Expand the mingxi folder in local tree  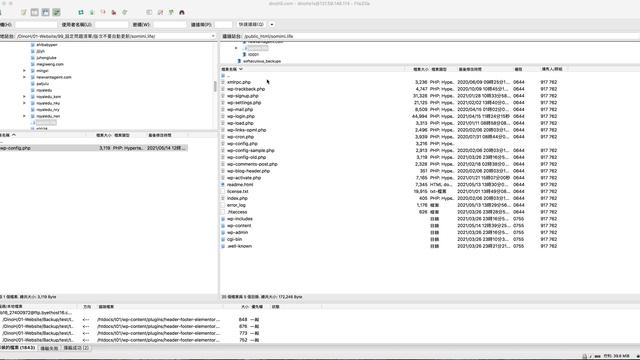pyautogui.click(x=24, y=71)
